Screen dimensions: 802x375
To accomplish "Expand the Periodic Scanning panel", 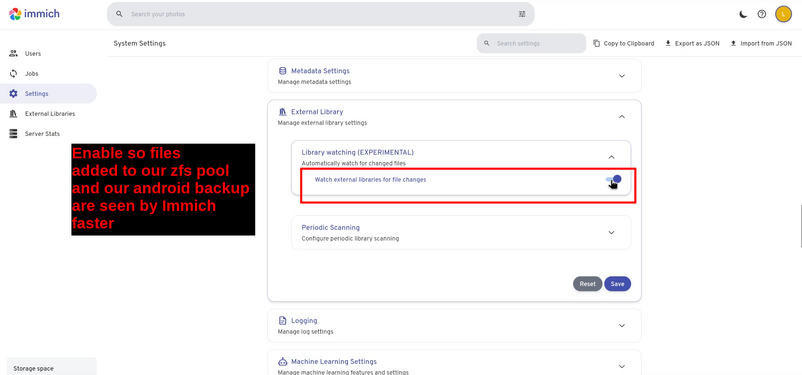I will click(x=611, y=232).
